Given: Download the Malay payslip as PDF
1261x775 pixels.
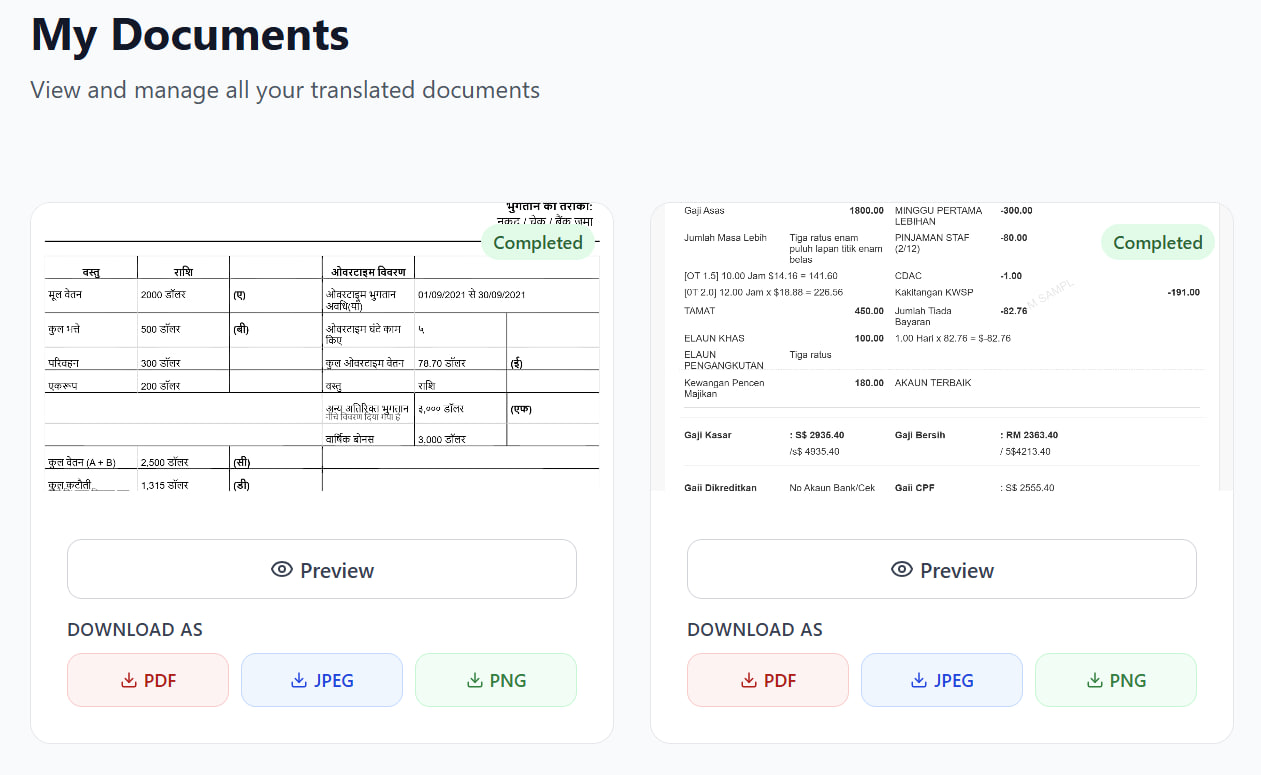Looking at the screenshot, I should point(768,680).
